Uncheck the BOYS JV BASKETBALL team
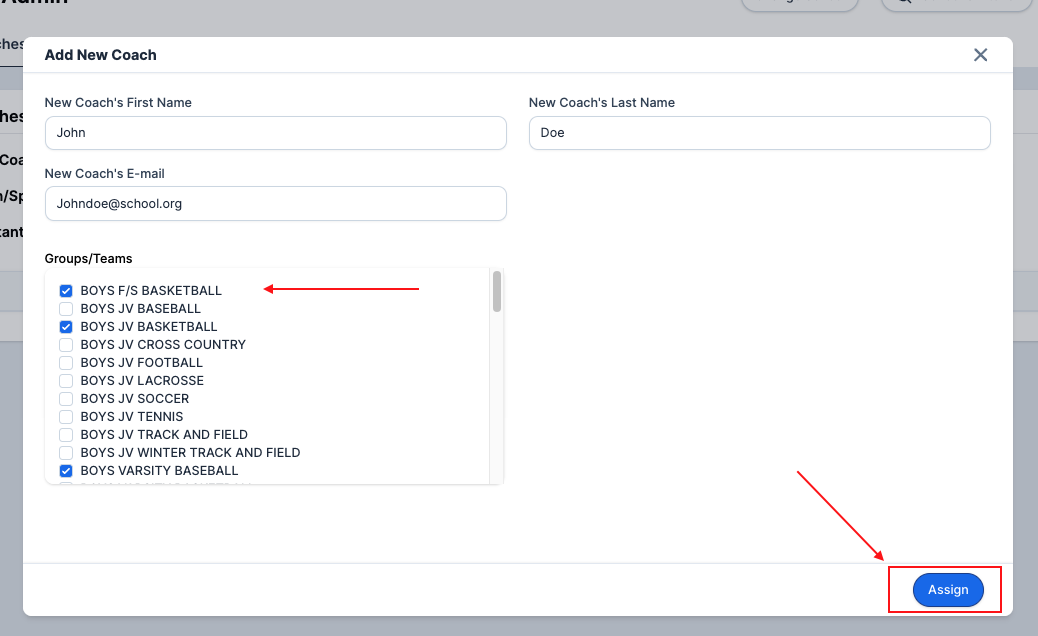Image resolution: width=1038 pixels, height=636 pixels. [66, 326]
